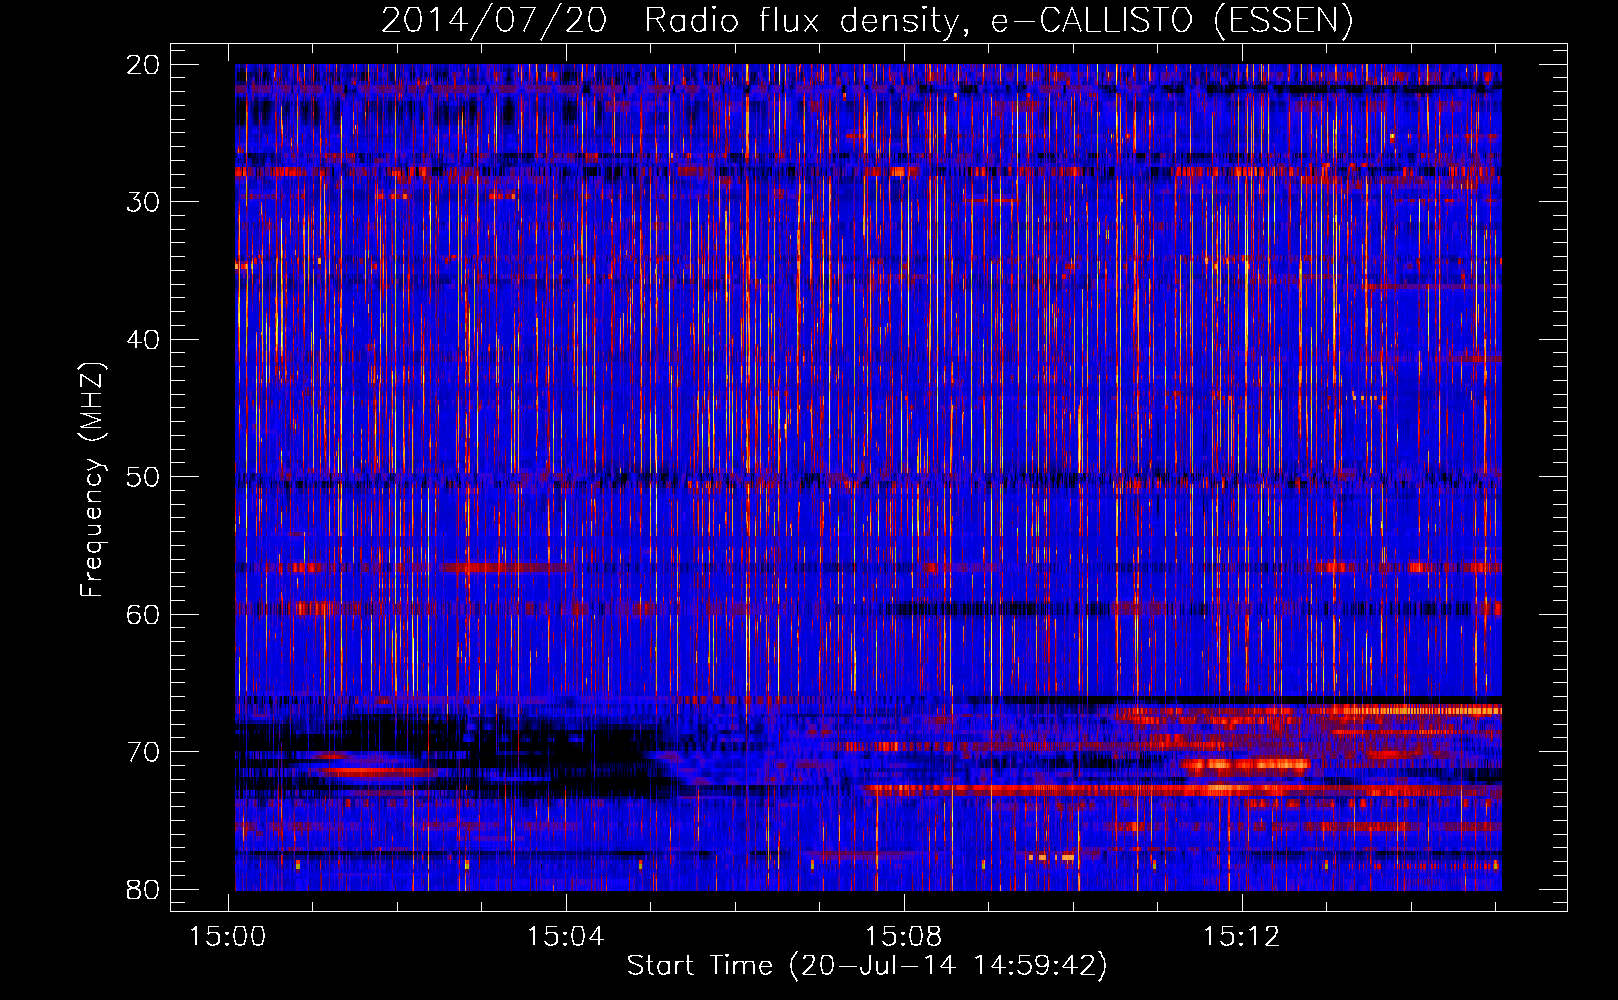Viewport: 1618px width, 1000px height.
Task: Click the "30" frequency tick label
Action: pos(144,202)
